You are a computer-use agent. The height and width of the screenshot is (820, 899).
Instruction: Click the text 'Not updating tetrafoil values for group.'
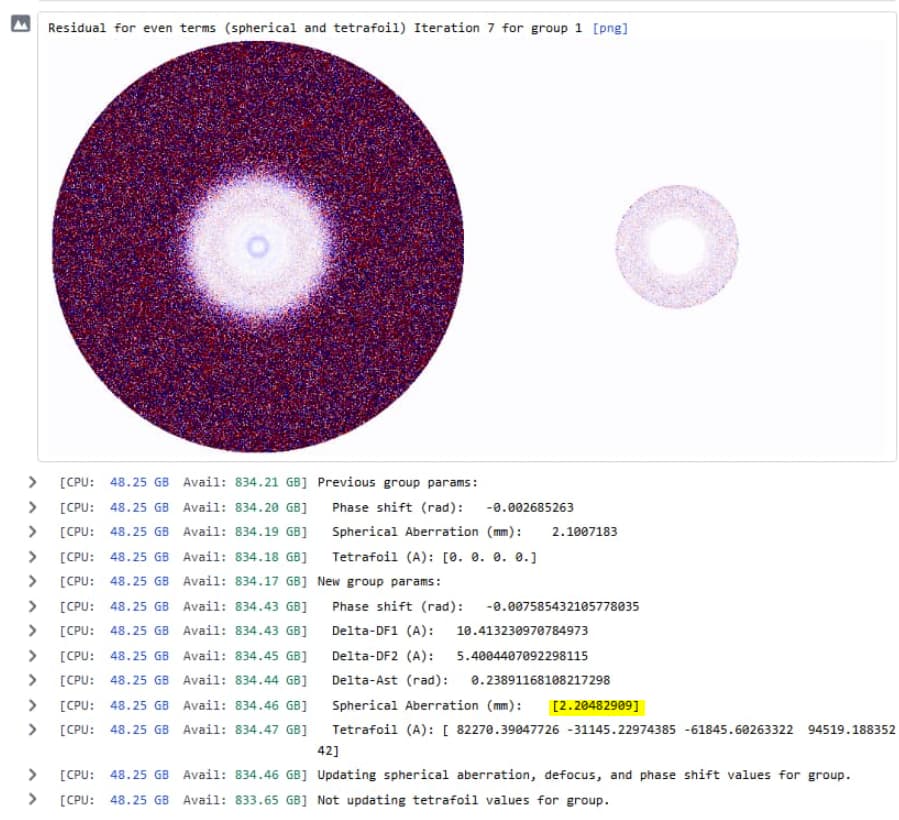pos(463,800)
